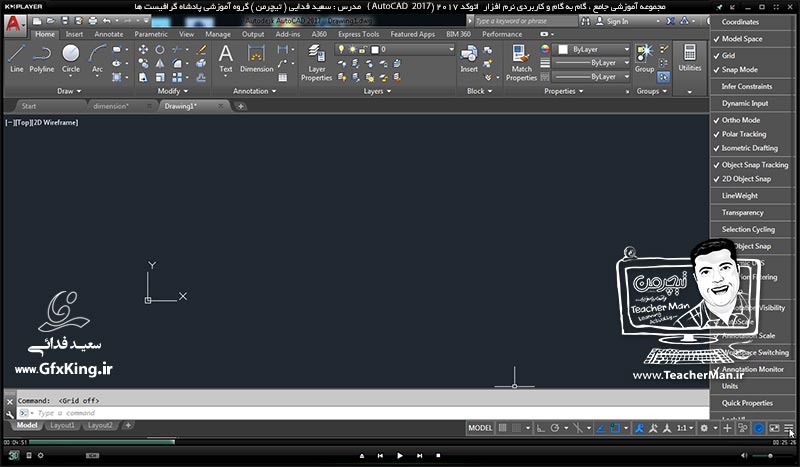Activate the Rotate tool in Modify
This screenshot has height=467, width=800.
160,50
